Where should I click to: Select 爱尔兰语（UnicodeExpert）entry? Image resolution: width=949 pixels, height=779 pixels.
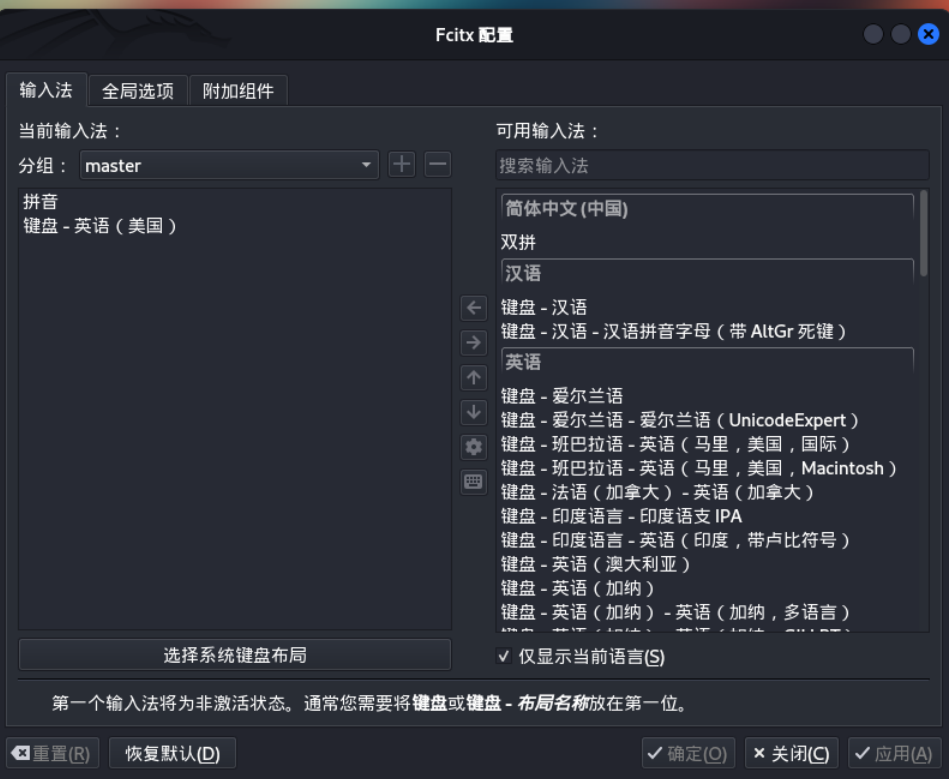(707, 420)
